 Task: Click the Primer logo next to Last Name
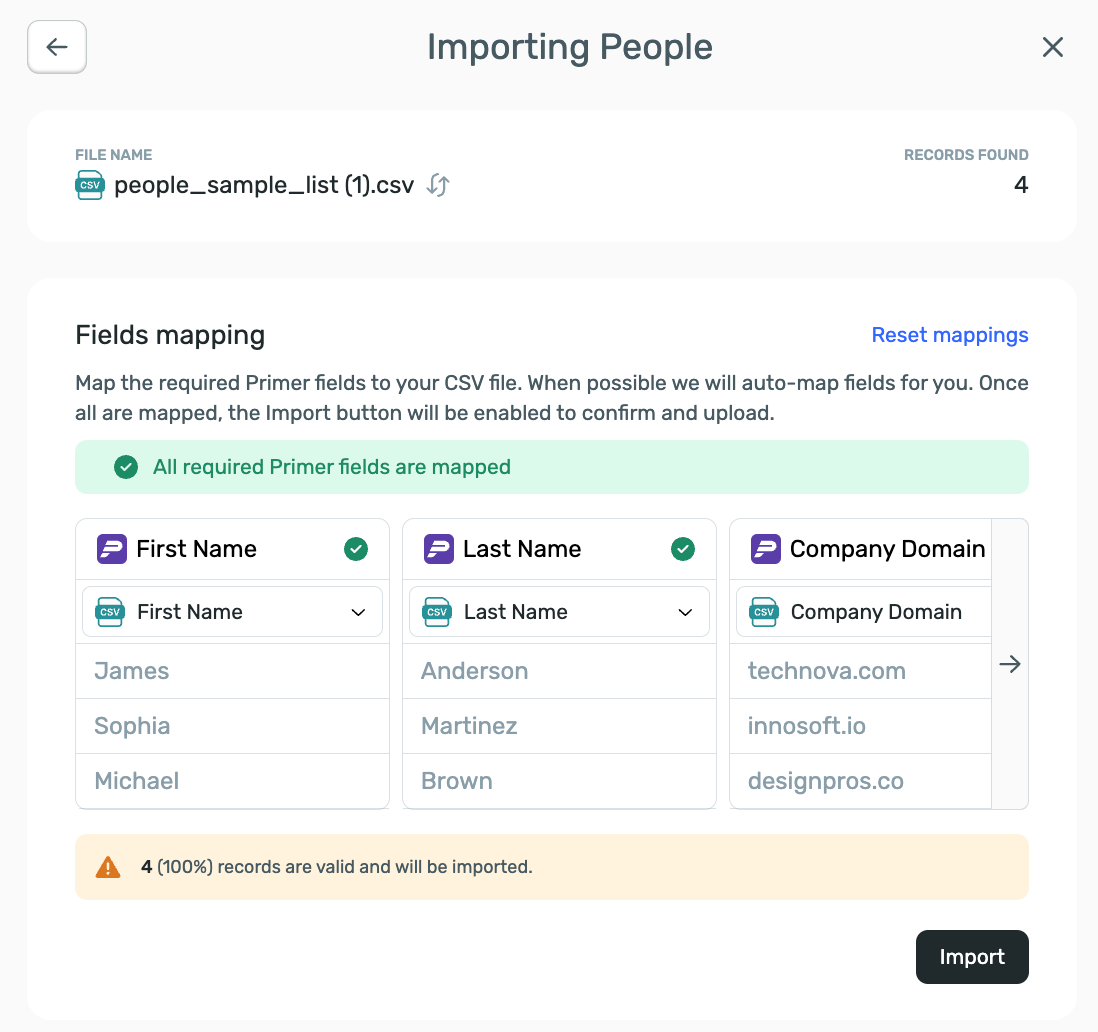coord(438,549)
